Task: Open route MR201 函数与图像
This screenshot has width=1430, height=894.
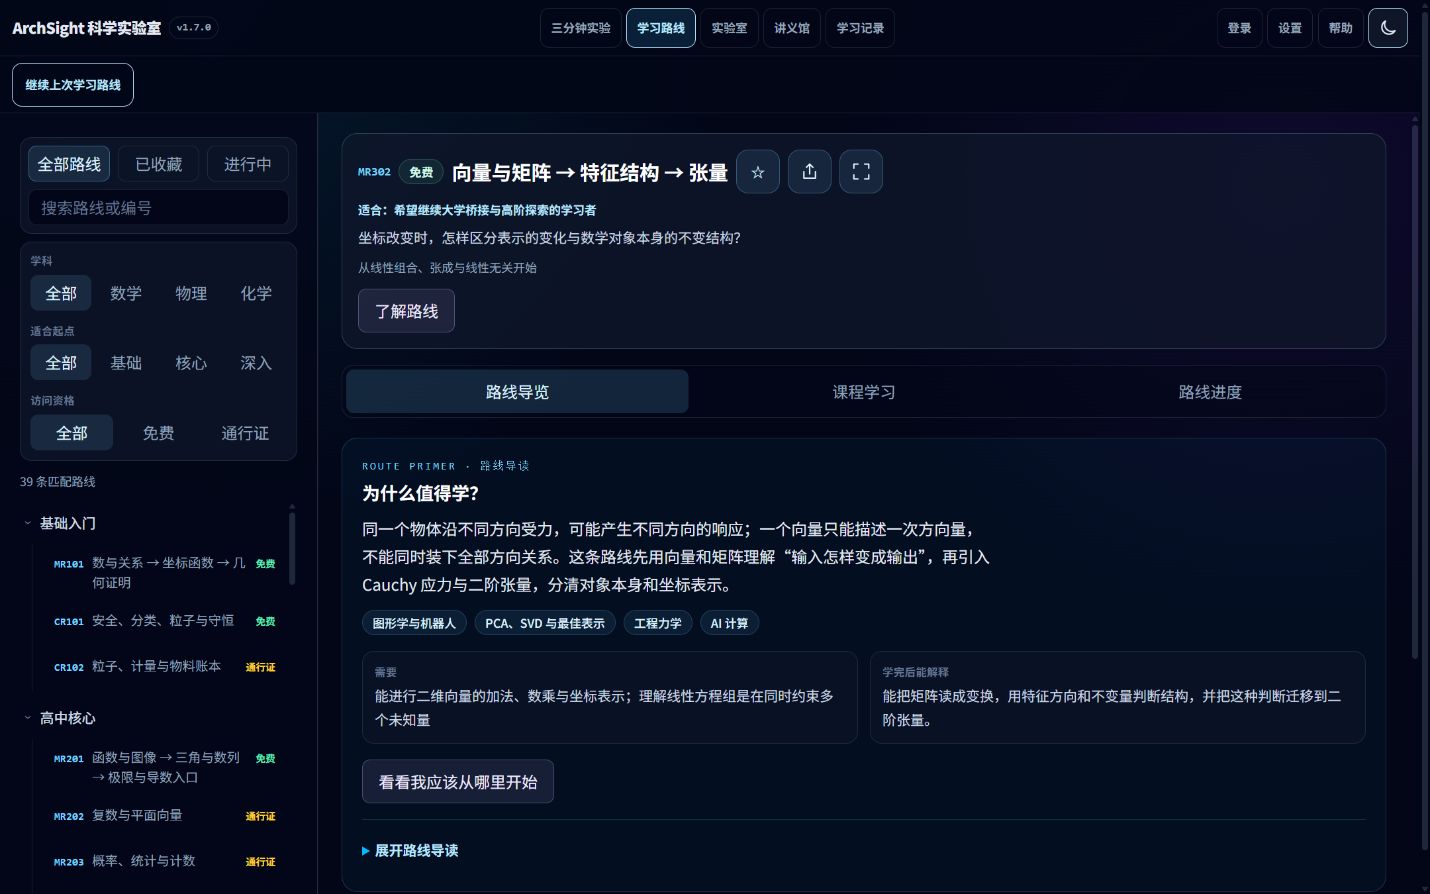Action: tap(164, 768)
